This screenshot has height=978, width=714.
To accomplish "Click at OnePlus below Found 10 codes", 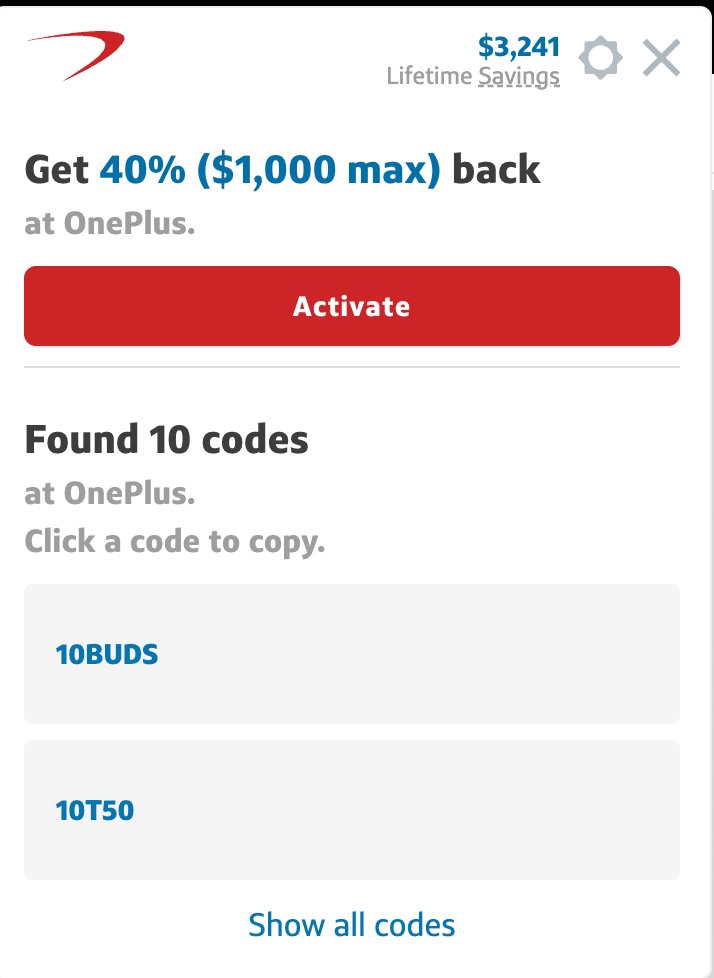I will click(x=110, y=492).
